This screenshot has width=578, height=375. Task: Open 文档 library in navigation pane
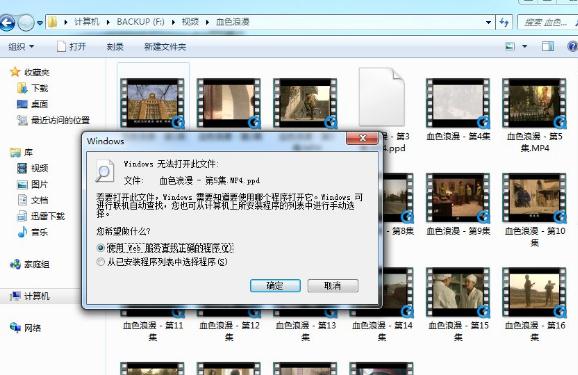(x=33, y=200)
